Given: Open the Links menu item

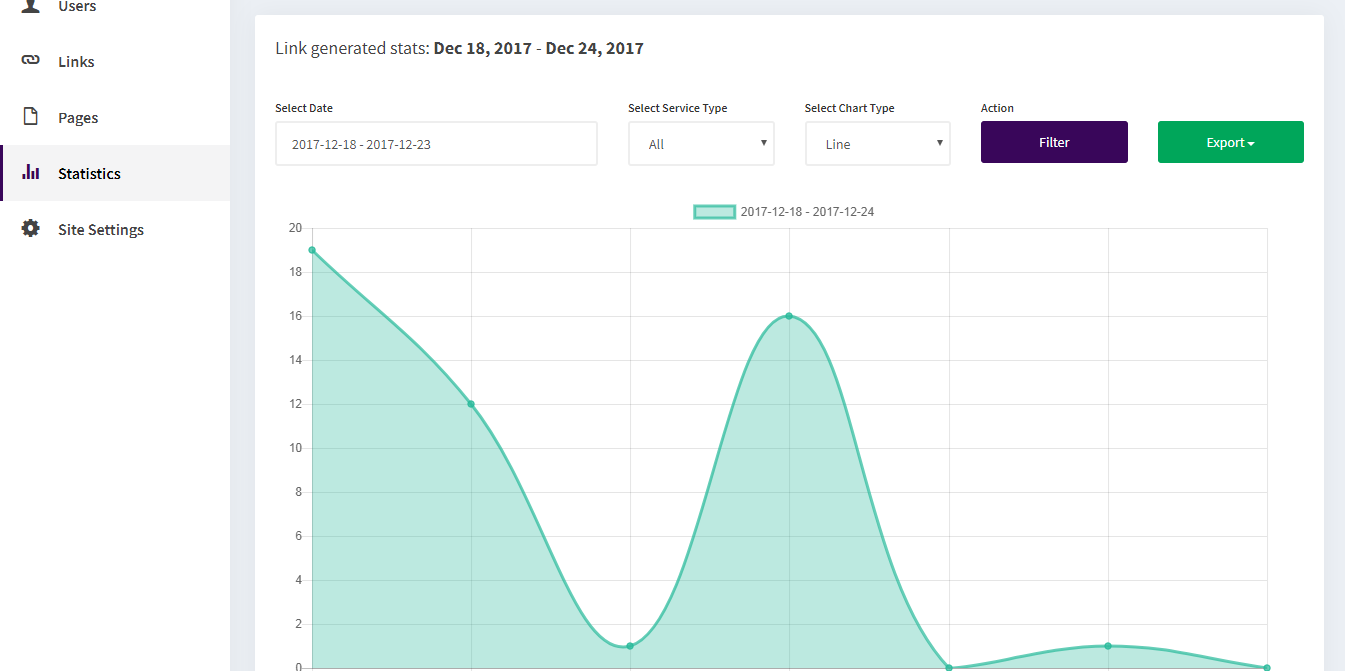Looking at the screenshot, I should point(115,61).
